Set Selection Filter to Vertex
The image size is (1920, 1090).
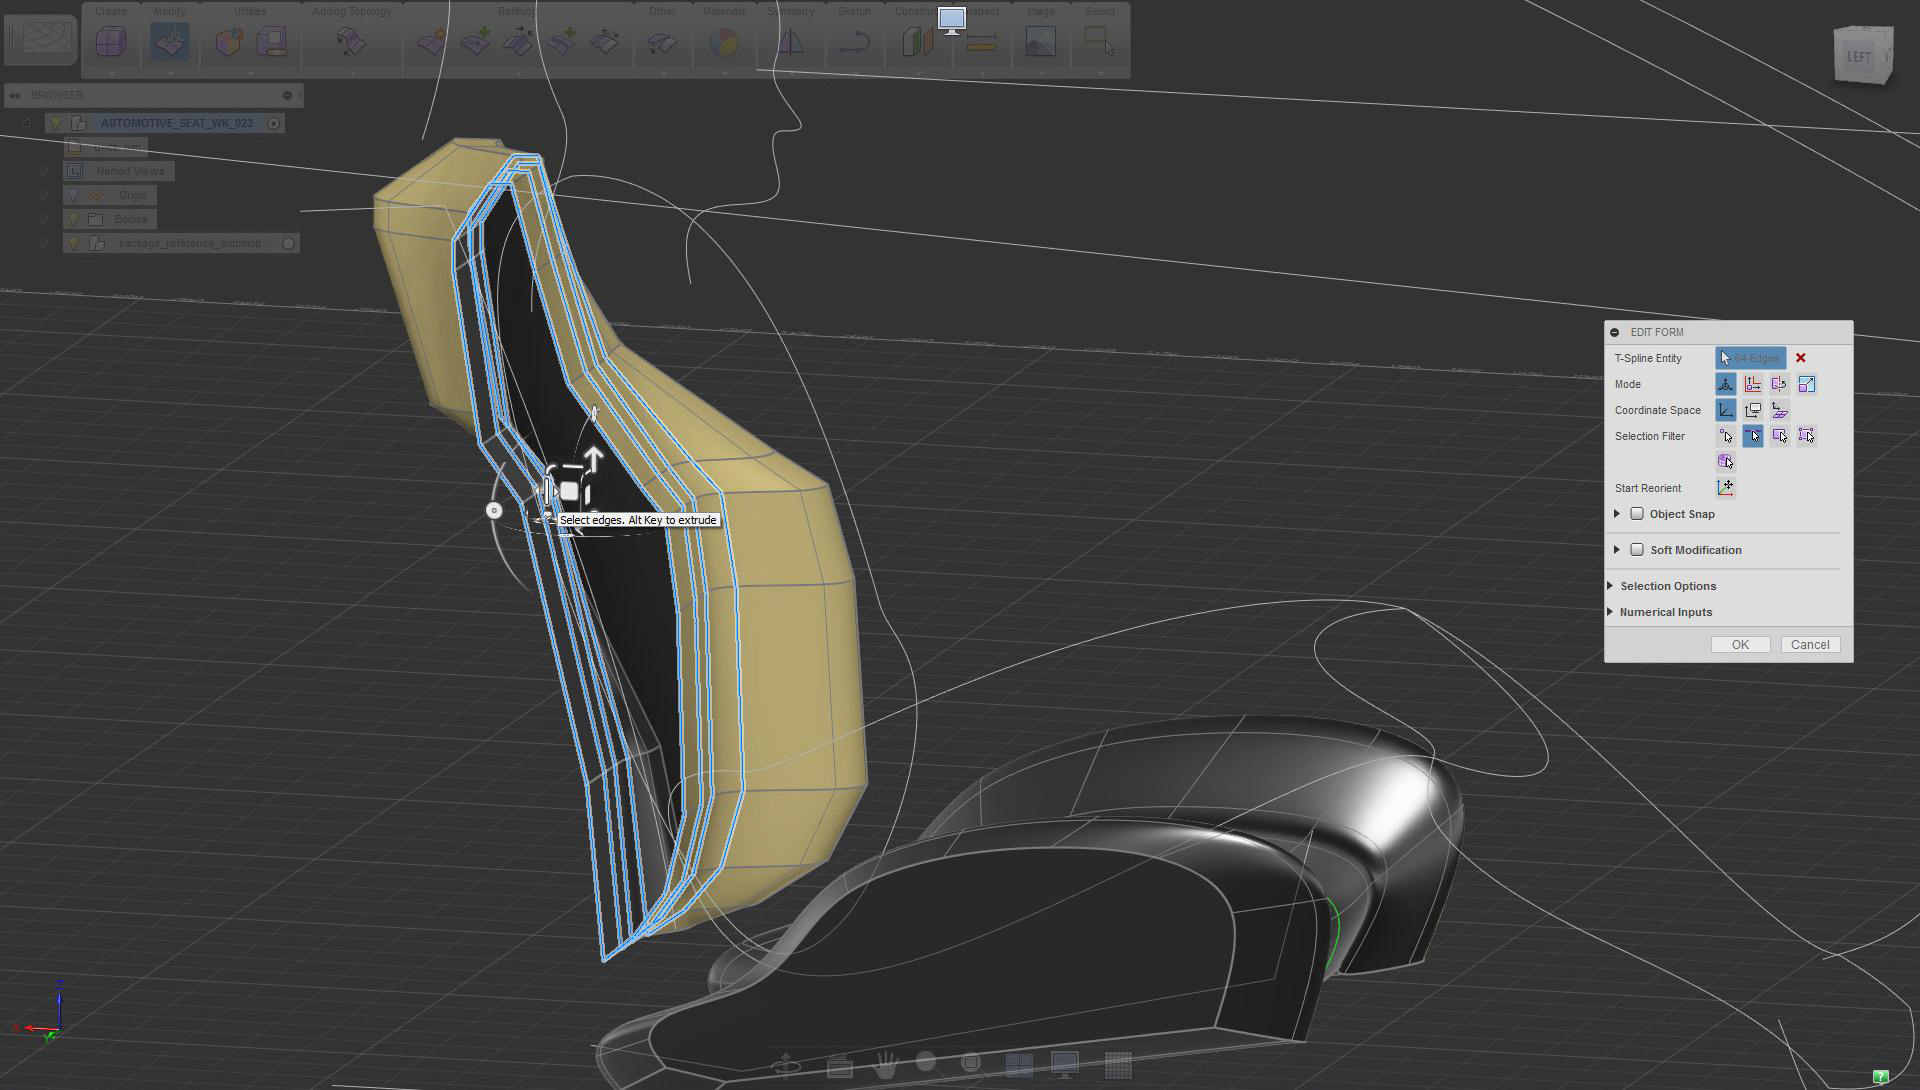click(1726, 436)
